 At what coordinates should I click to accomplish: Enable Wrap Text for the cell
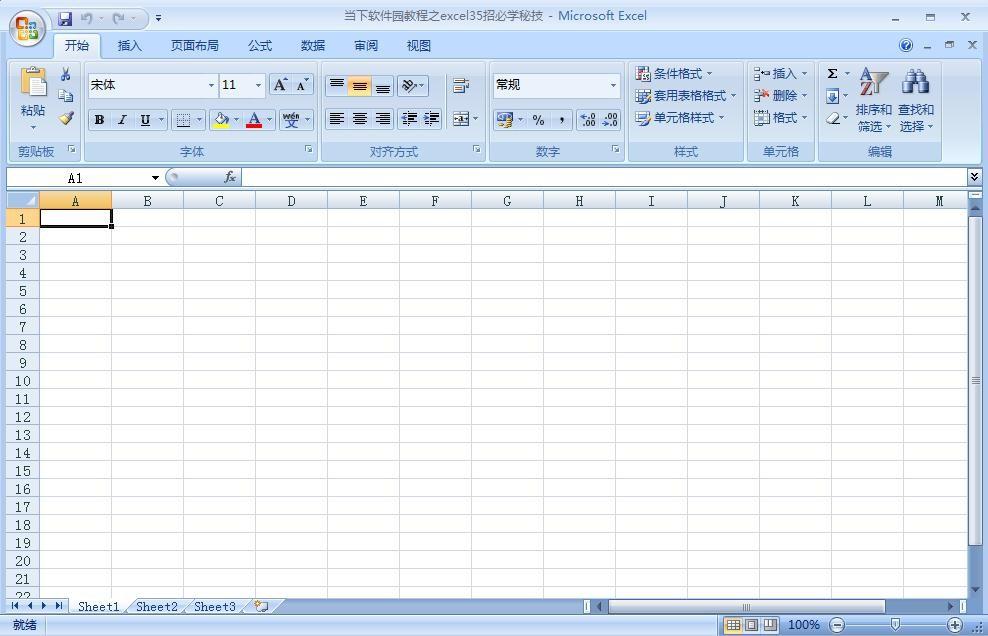coord(460,86)
